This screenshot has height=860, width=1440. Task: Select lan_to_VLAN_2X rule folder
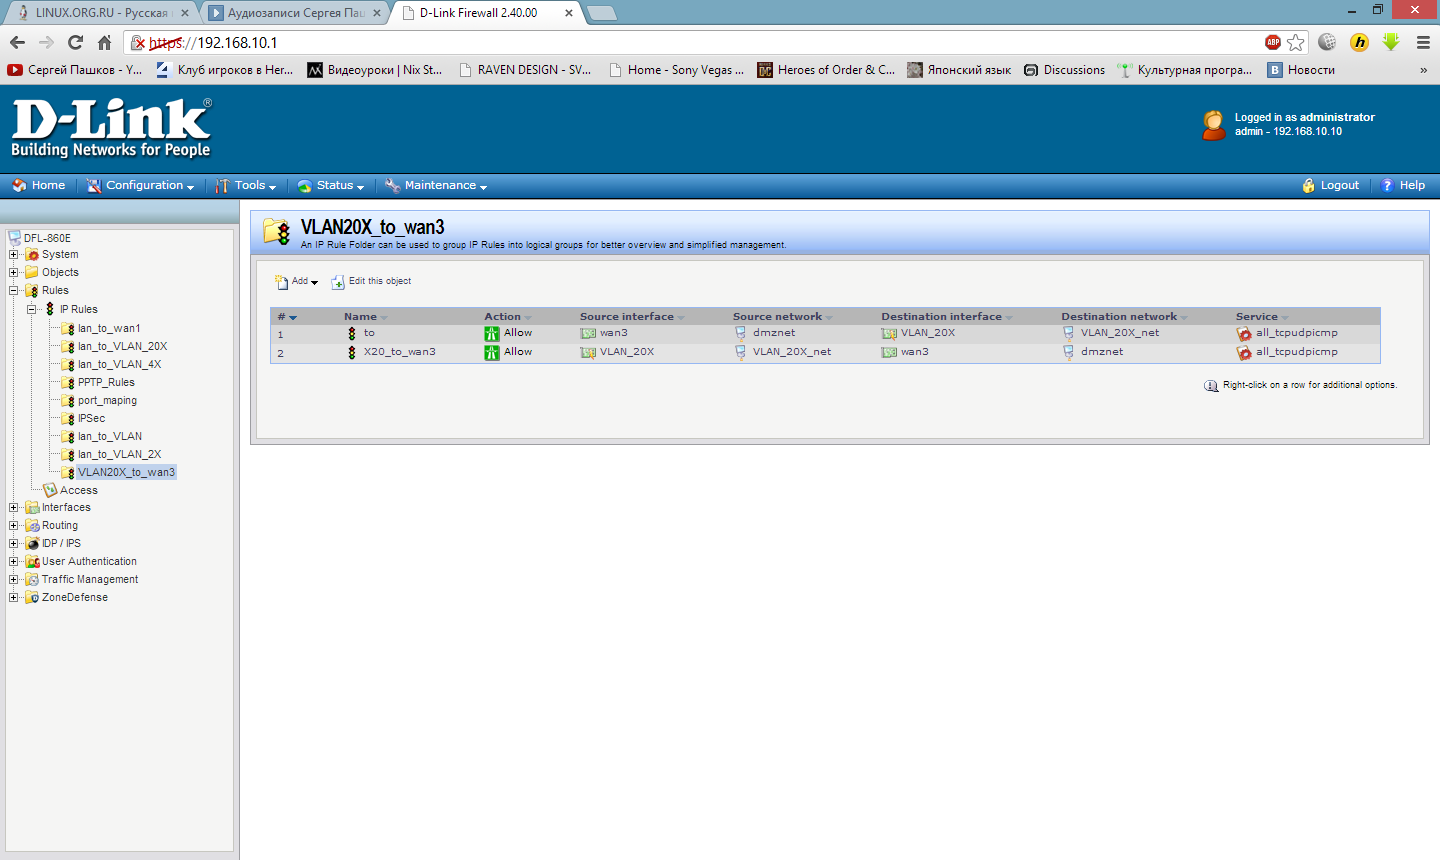click(119, 454)
